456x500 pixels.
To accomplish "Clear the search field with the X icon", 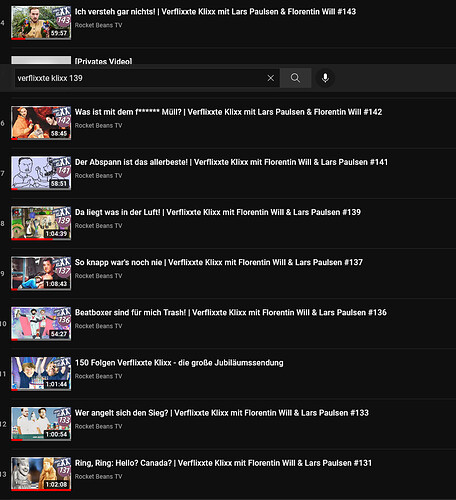I will (x=271, y=78).
